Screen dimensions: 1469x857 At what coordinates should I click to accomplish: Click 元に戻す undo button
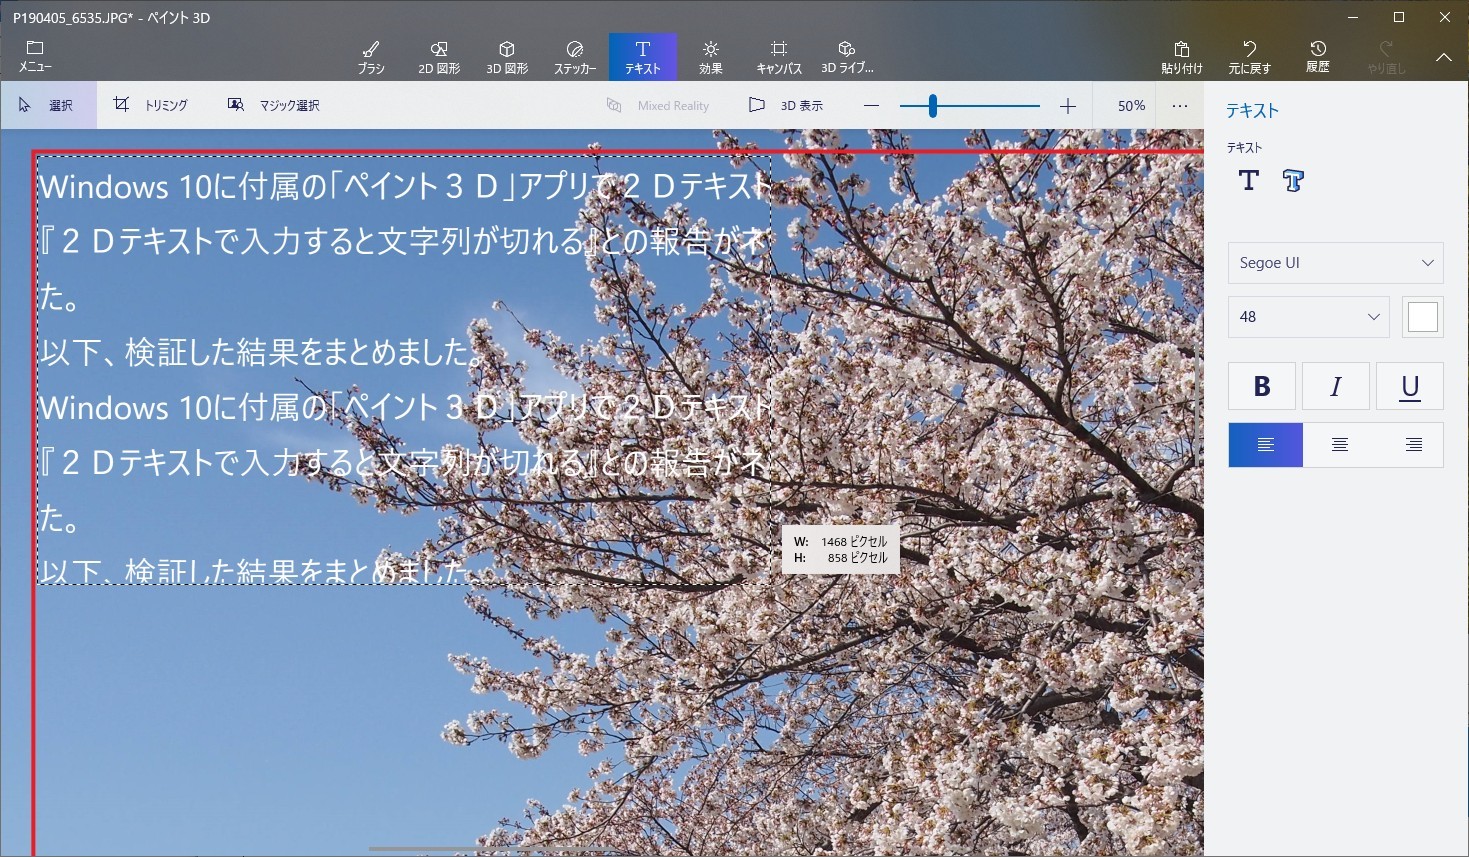point(1250,57)
